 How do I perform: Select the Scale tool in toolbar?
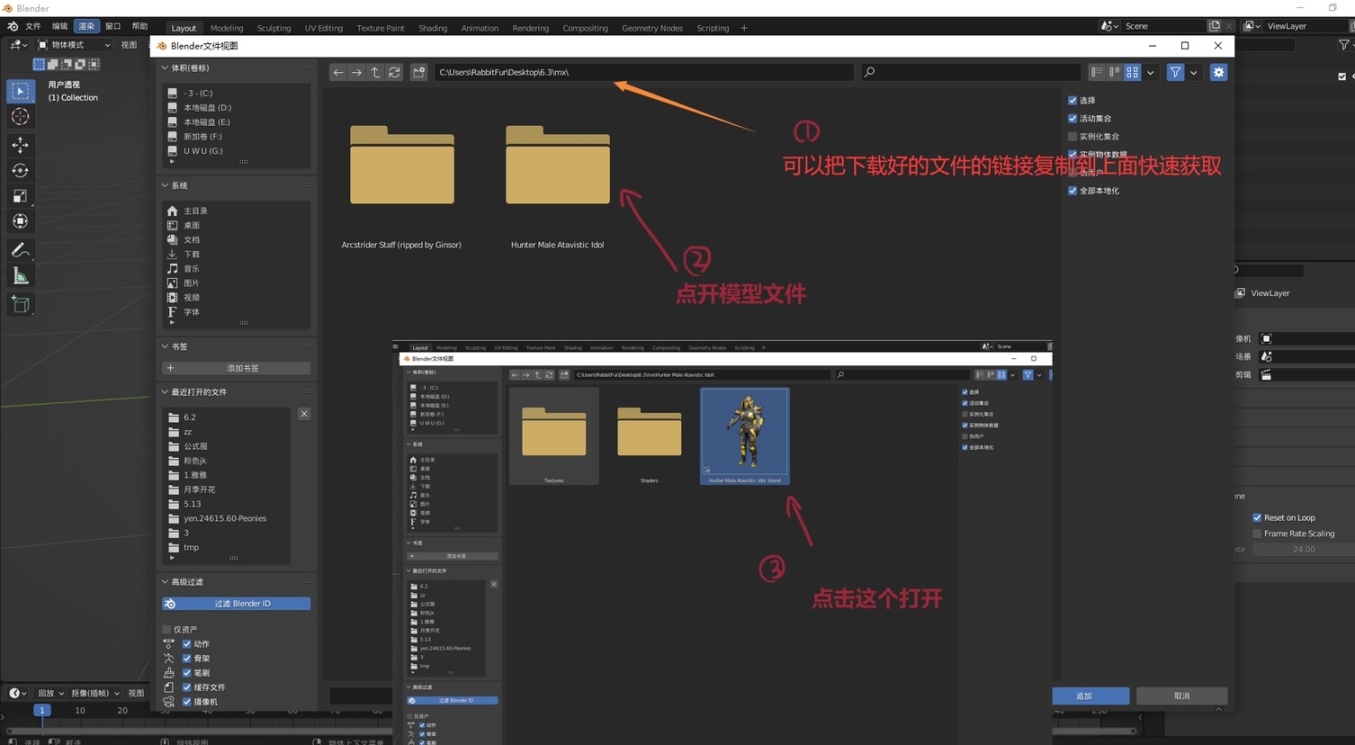20,196
